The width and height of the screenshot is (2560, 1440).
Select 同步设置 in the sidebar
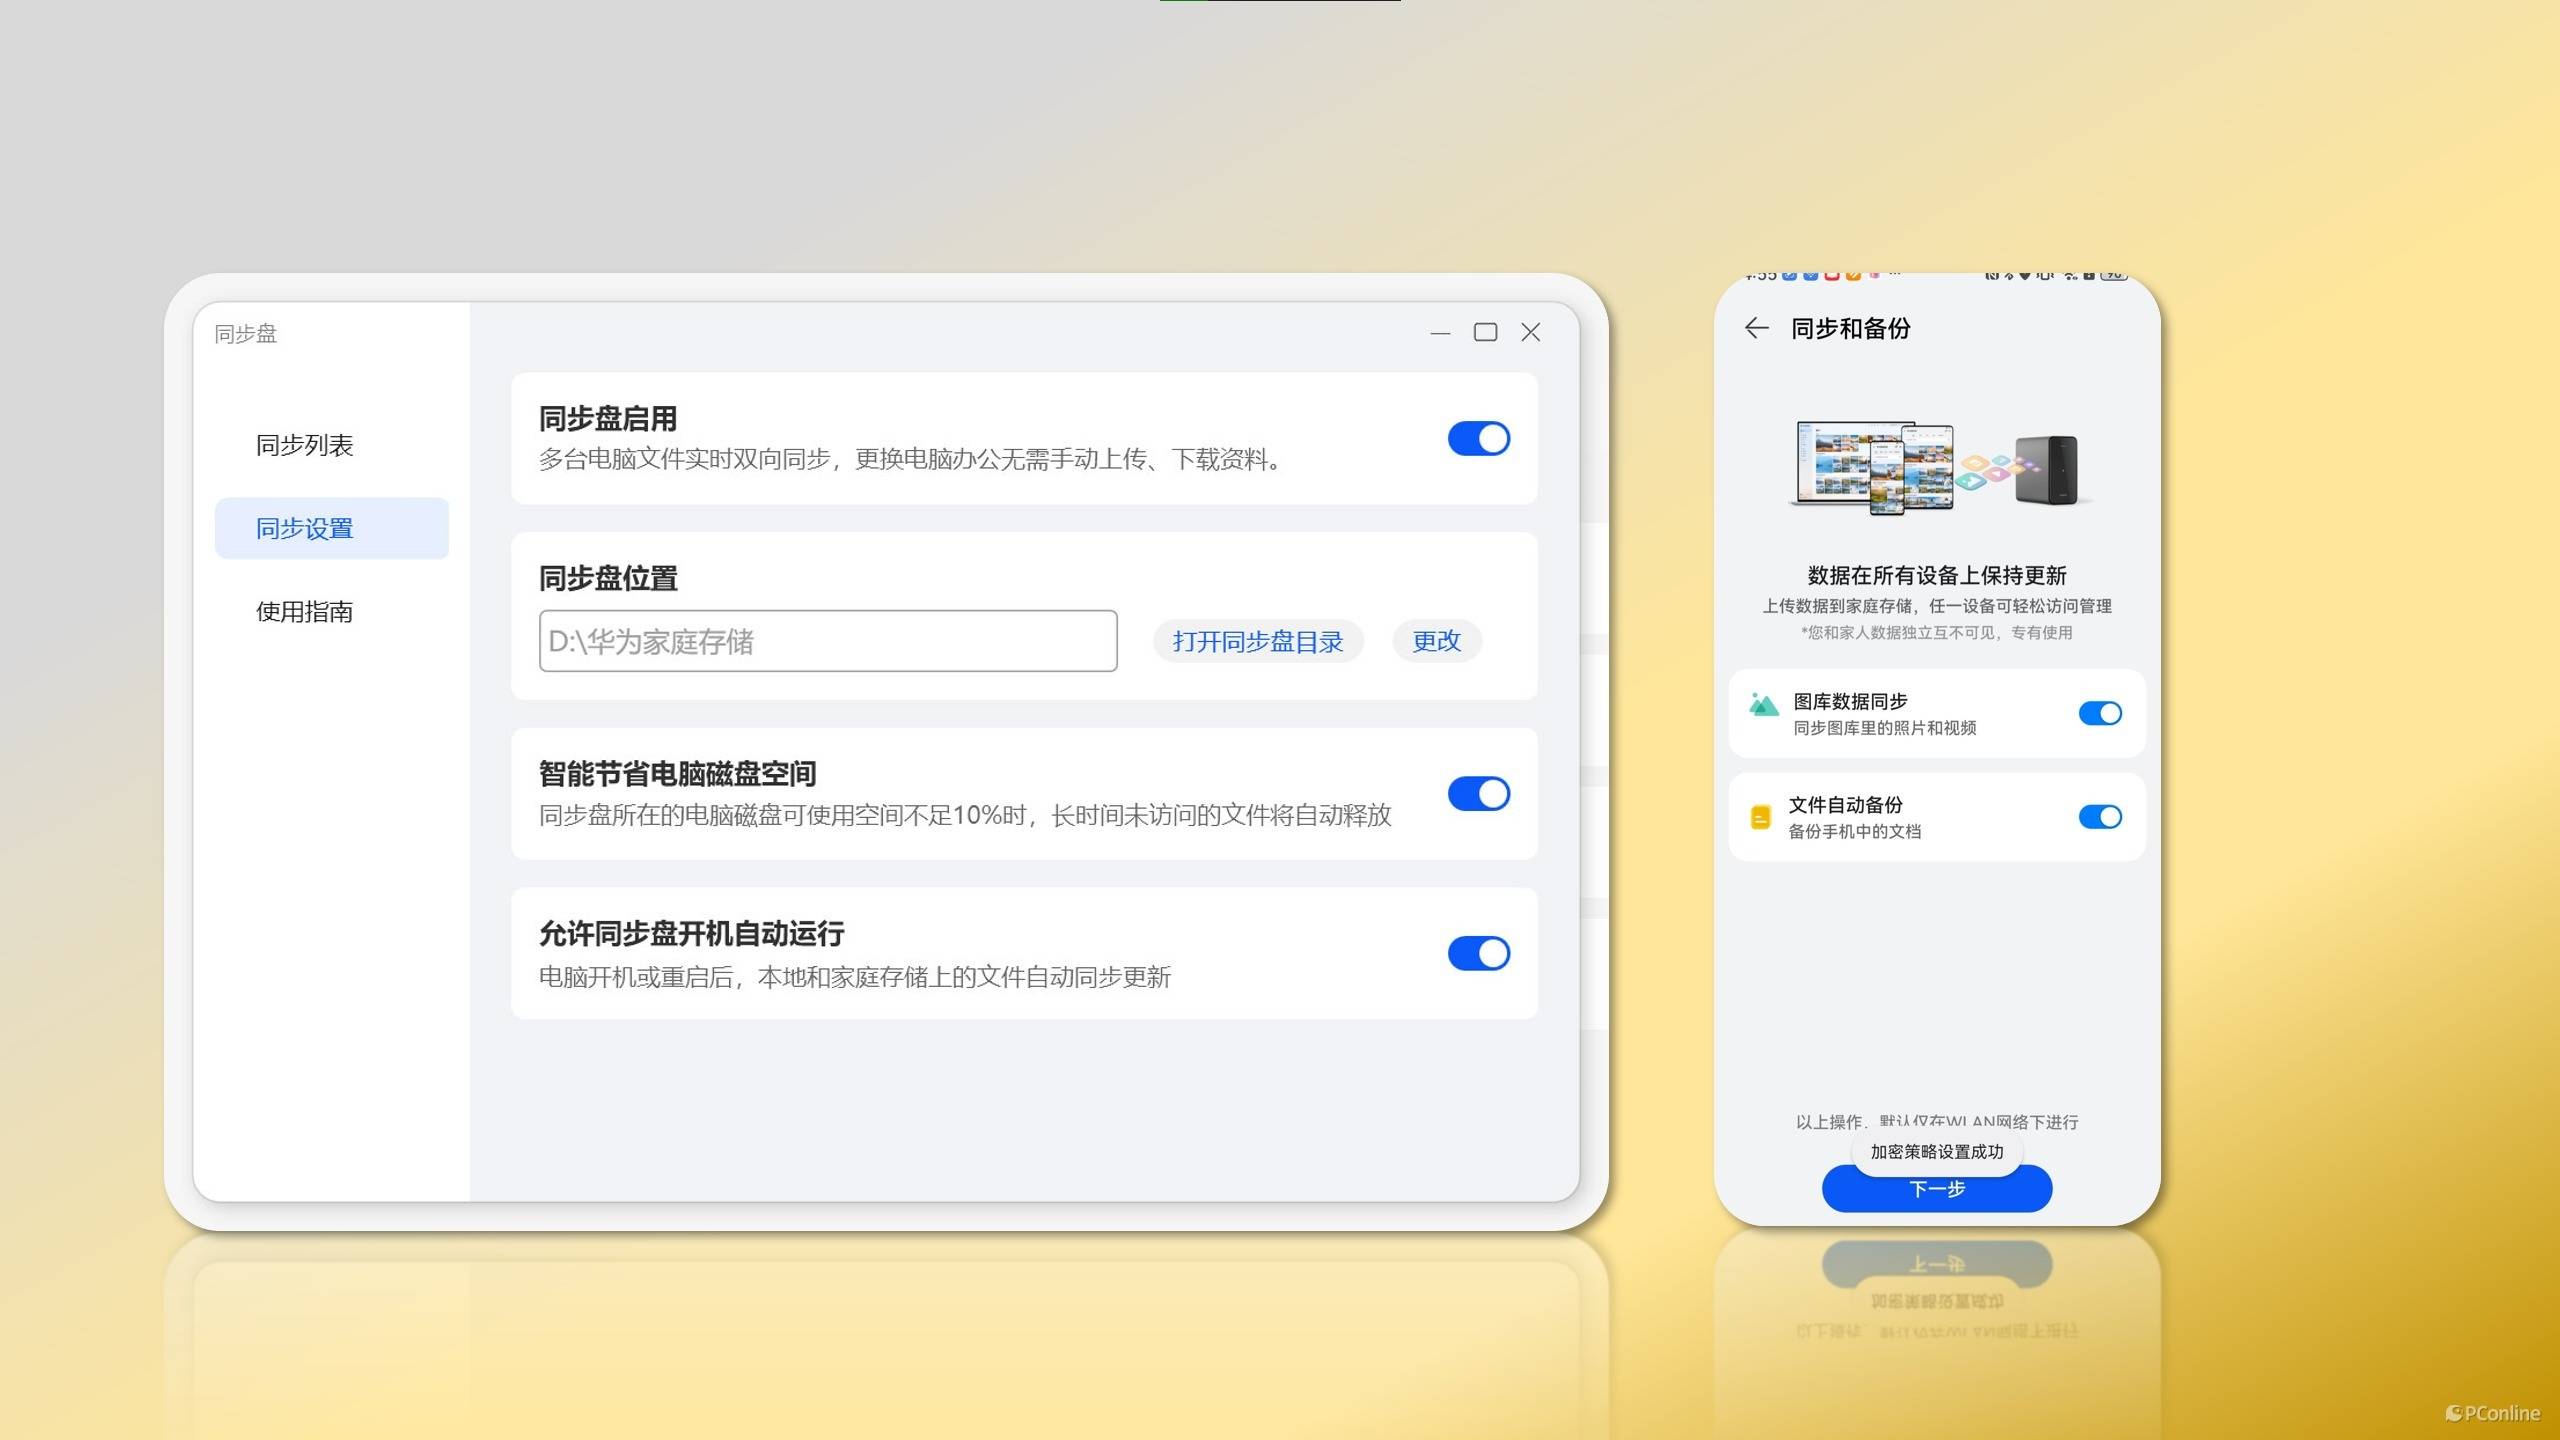click(x=305, y=528)
